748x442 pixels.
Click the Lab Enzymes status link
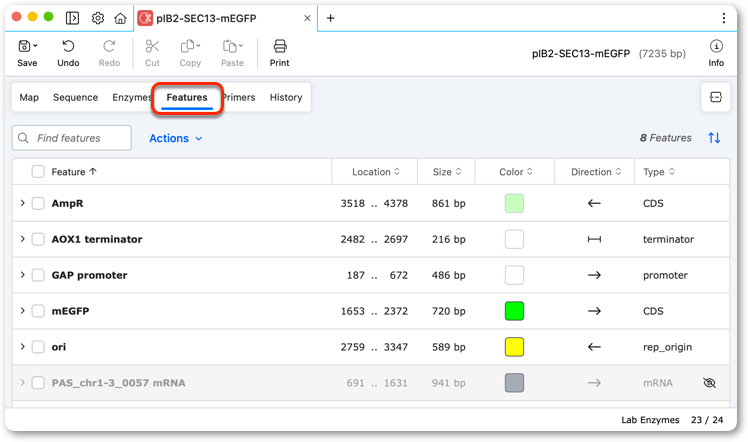[650, 420]
